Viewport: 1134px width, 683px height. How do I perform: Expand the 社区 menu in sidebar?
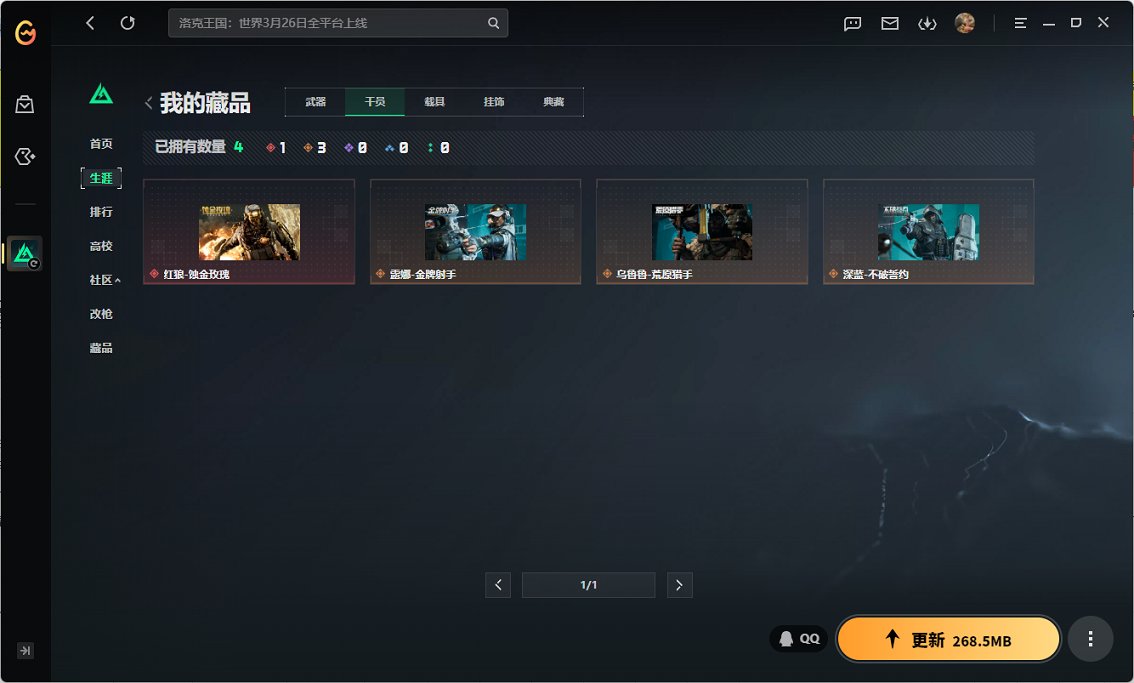pos(104,280)
